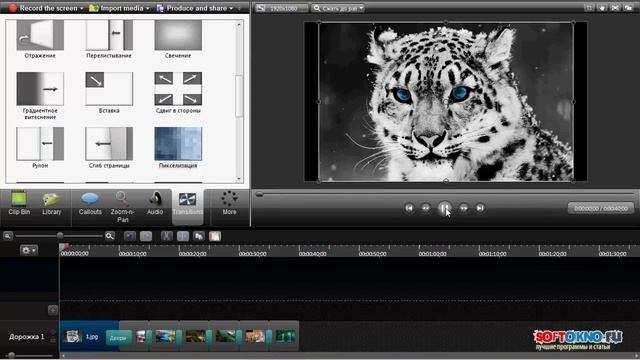Pick the Отражение transition

point(40,39)
